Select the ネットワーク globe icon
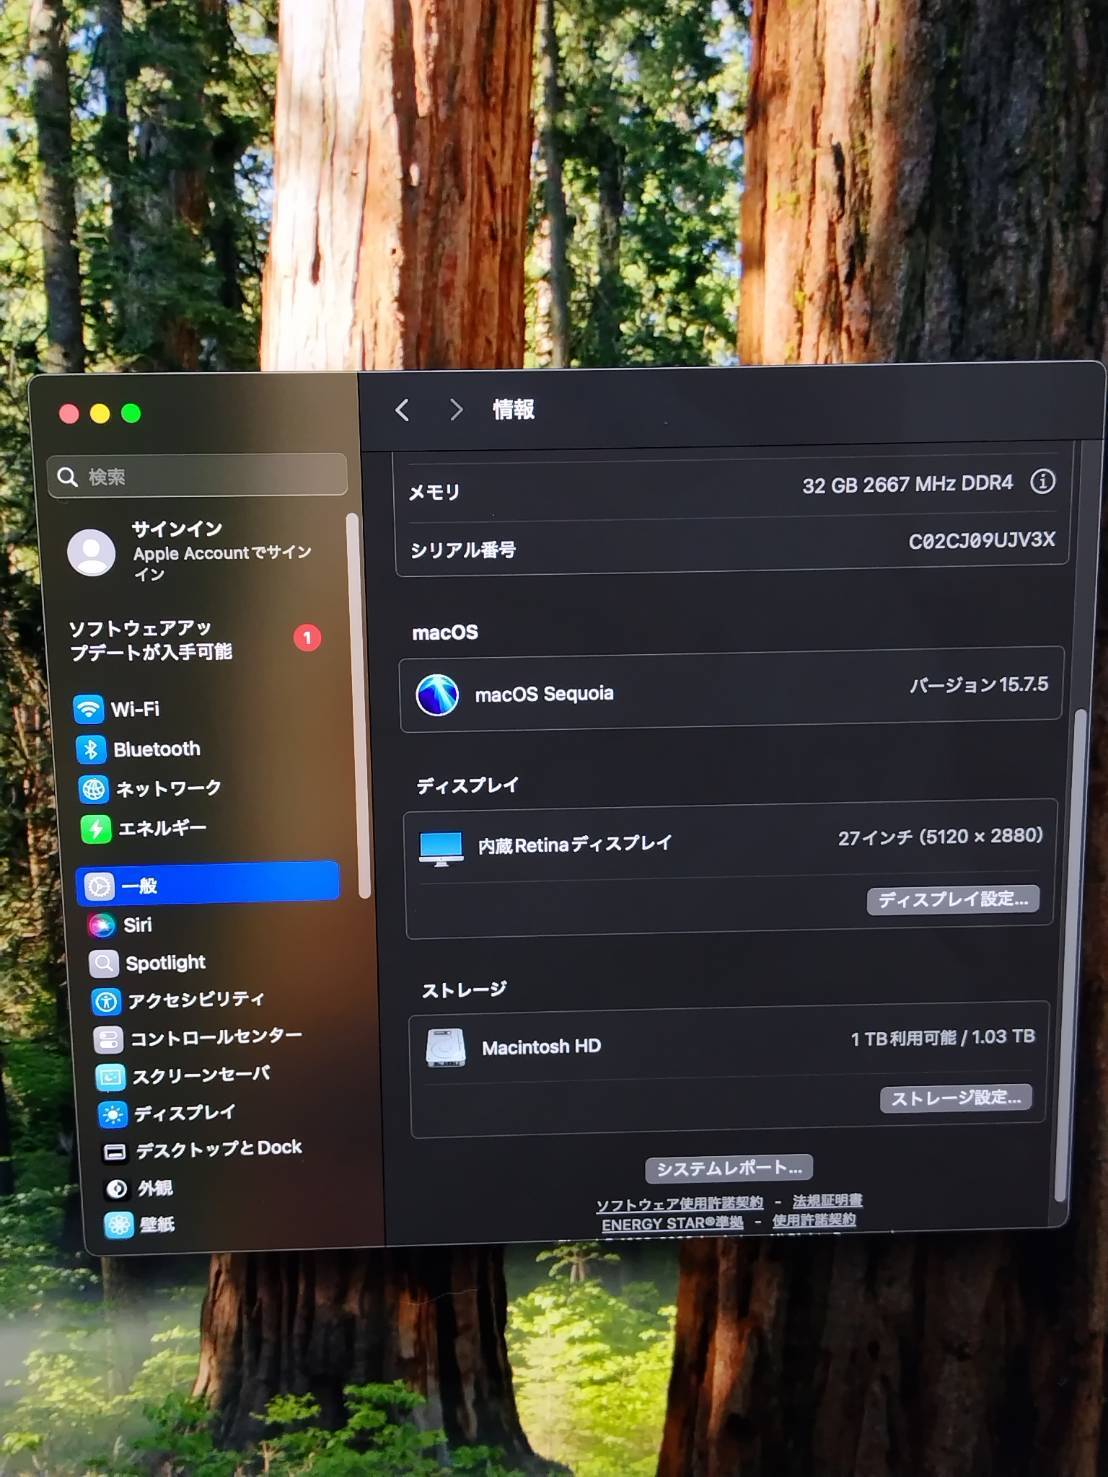This screenshot has width=1108, height=1477. point(94,789)
